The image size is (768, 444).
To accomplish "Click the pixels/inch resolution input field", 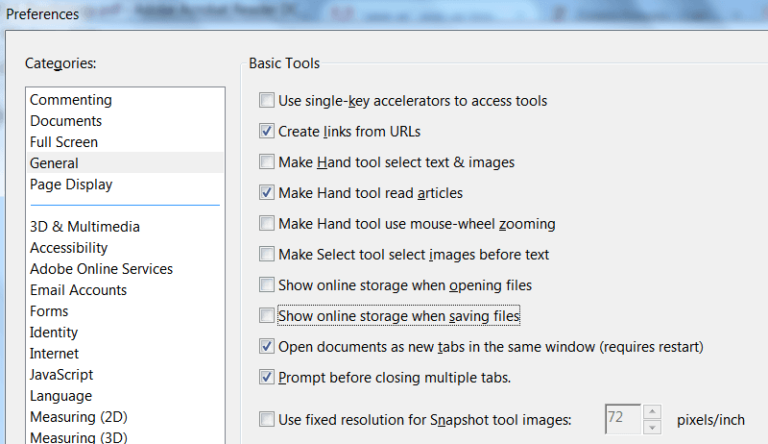I will coord(623,419).
